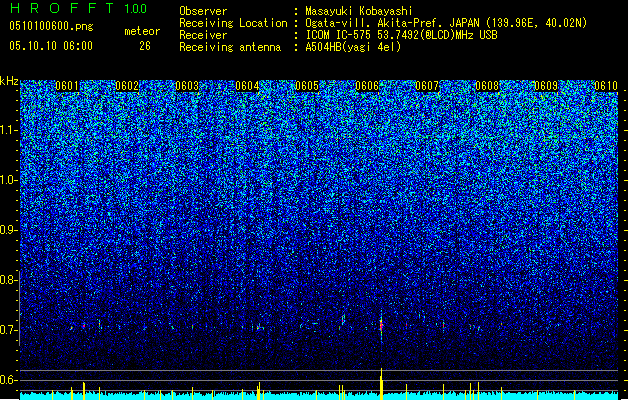
Task: Click the 0.9 kHz axis label
Action: point(8,230)
